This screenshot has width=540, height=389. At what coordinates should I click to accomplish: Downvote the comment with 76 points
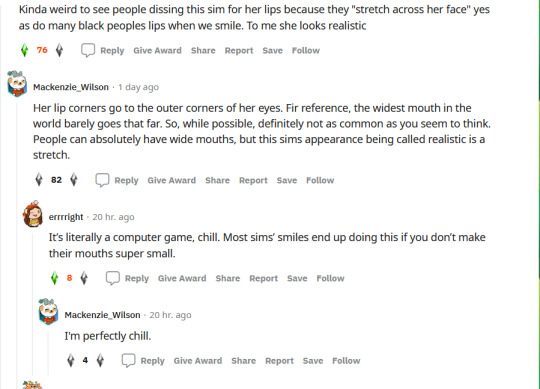point(60,50)
